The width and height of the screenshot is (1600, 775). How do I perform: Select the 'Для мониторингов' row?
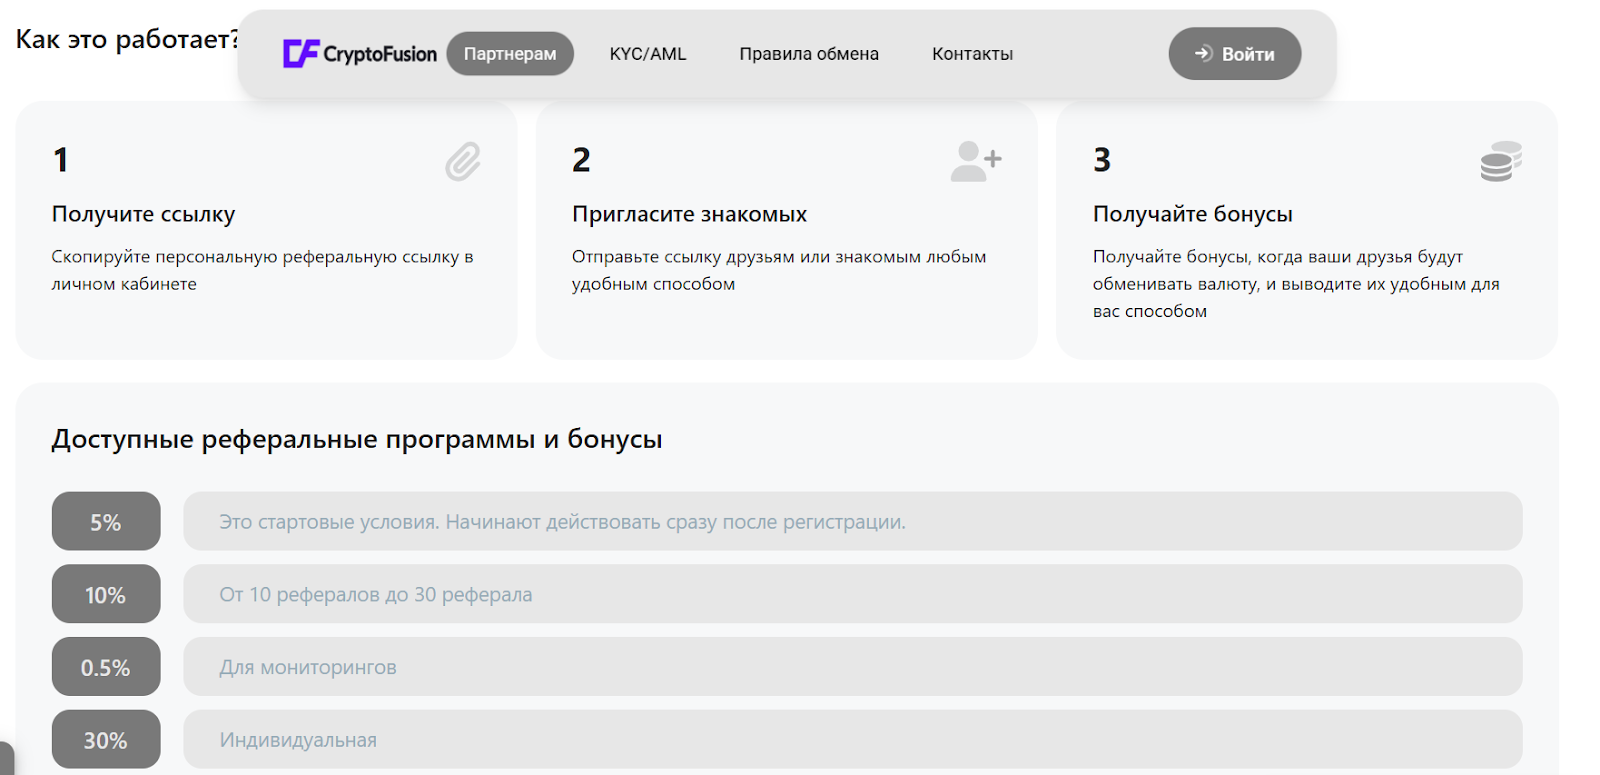852,668
